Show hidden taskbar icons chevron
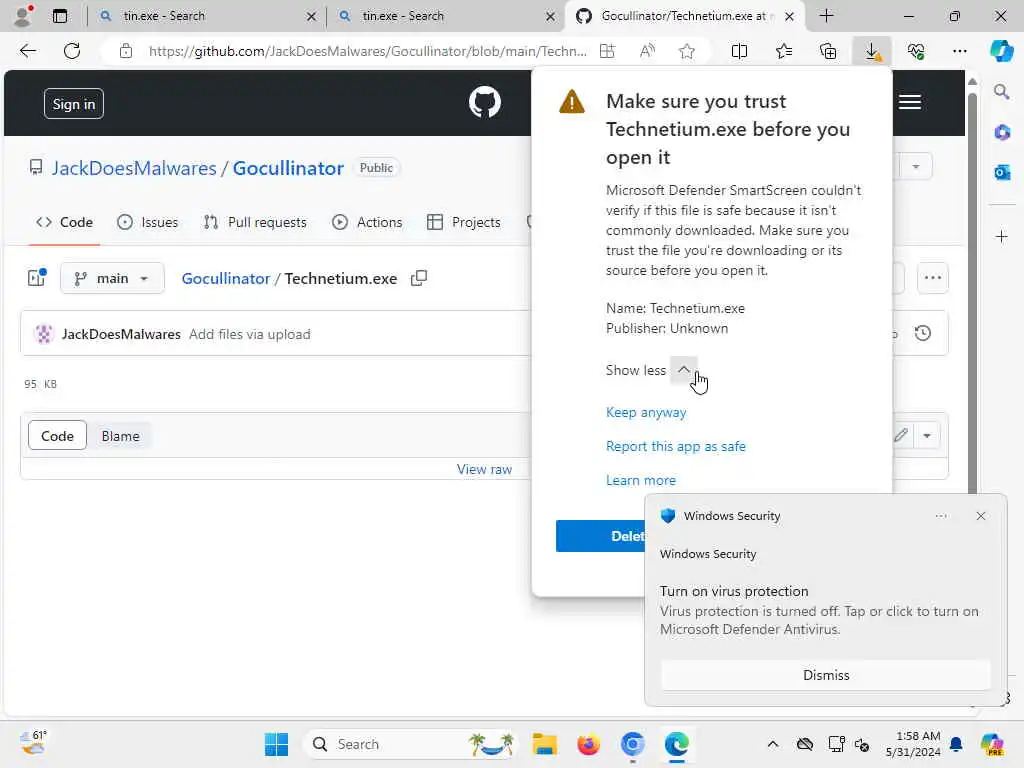Viewport: 1024px width, 768px height. click(773, 744)
